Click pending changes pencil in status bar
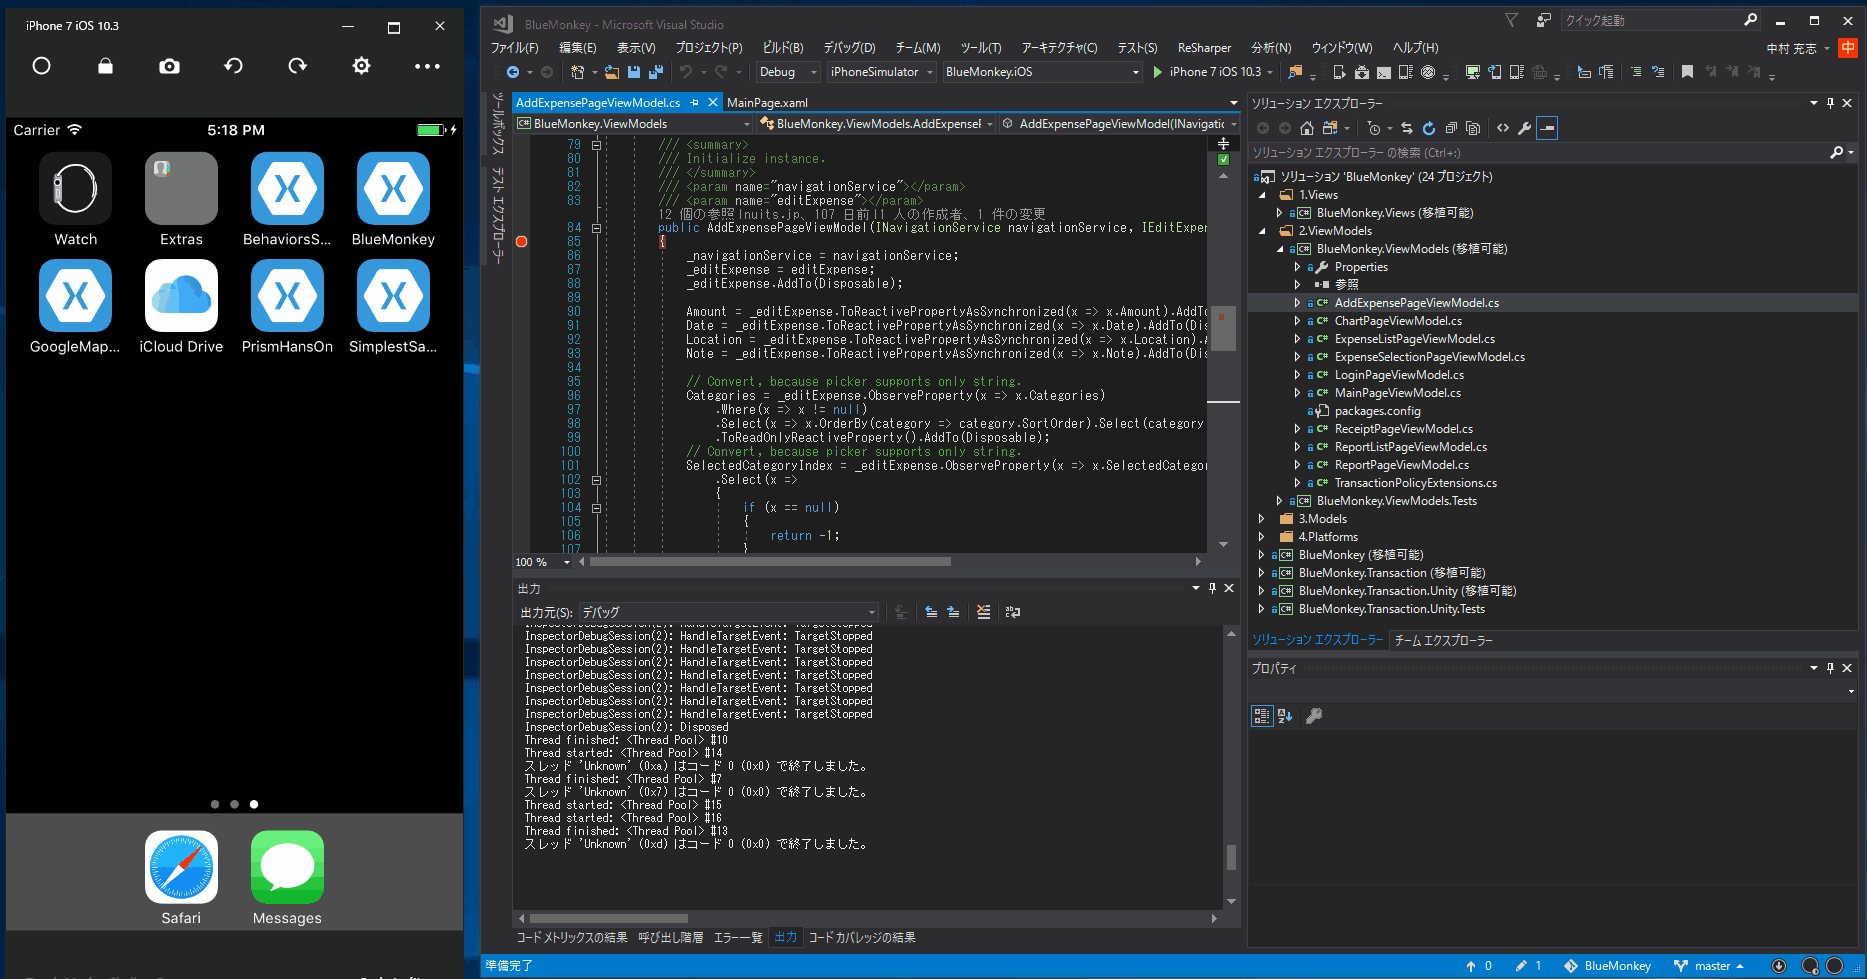The image size is (1867, 979). 1529,966
